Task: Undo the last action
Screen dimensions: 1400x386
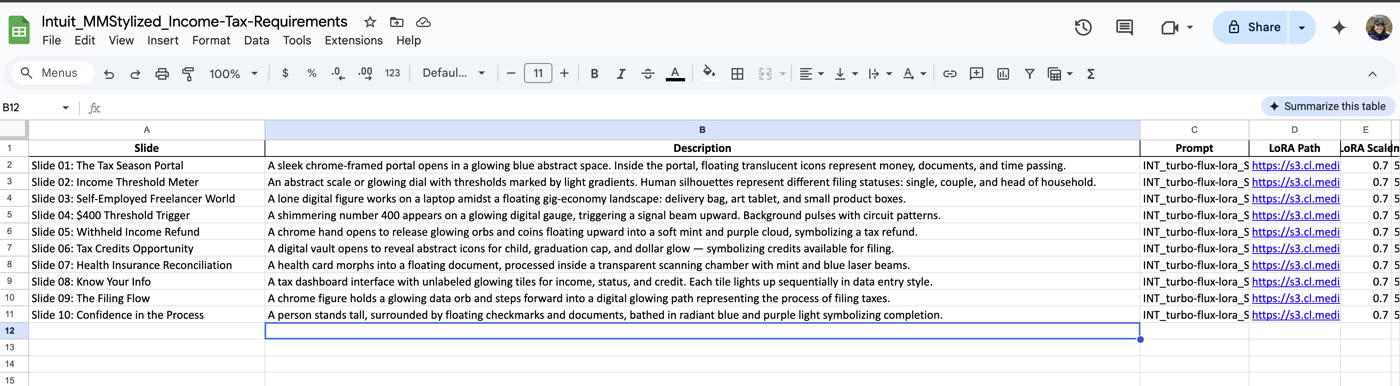Action: click(x=109, y=74)
